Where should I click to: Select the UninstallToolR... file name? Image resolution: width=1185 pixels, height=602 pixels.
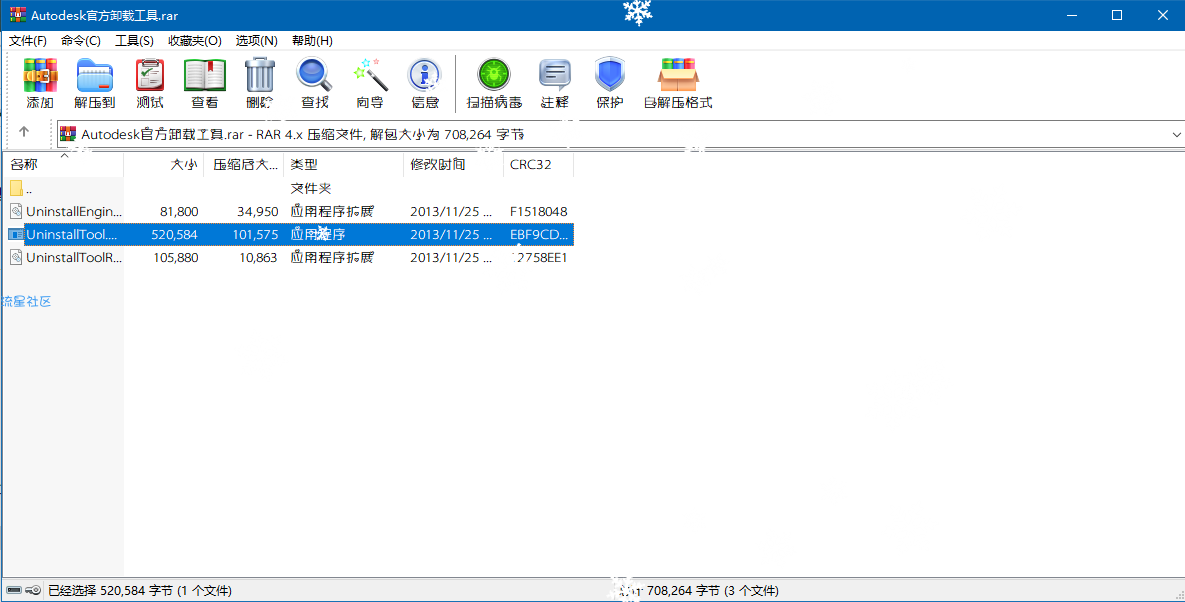coord(74,258)
